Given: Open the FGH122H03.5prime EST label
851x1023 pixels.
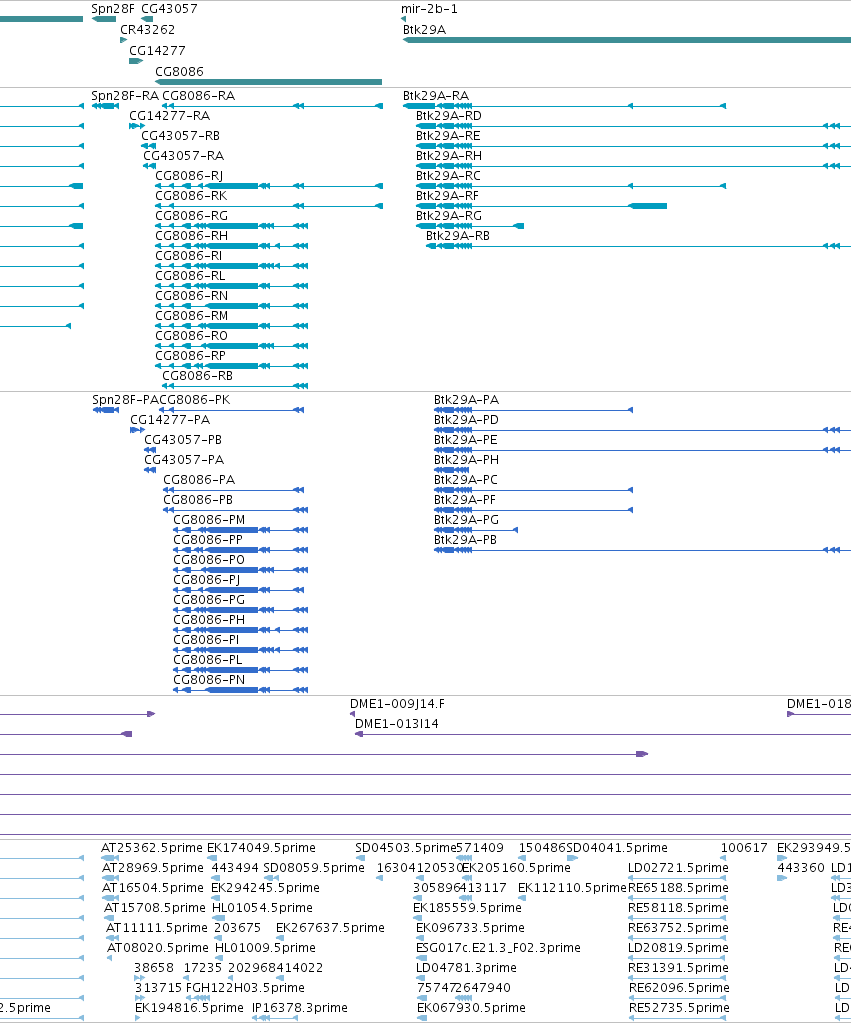Looking at the screenshot, I should pyautogui.click(x=245, y=988).
